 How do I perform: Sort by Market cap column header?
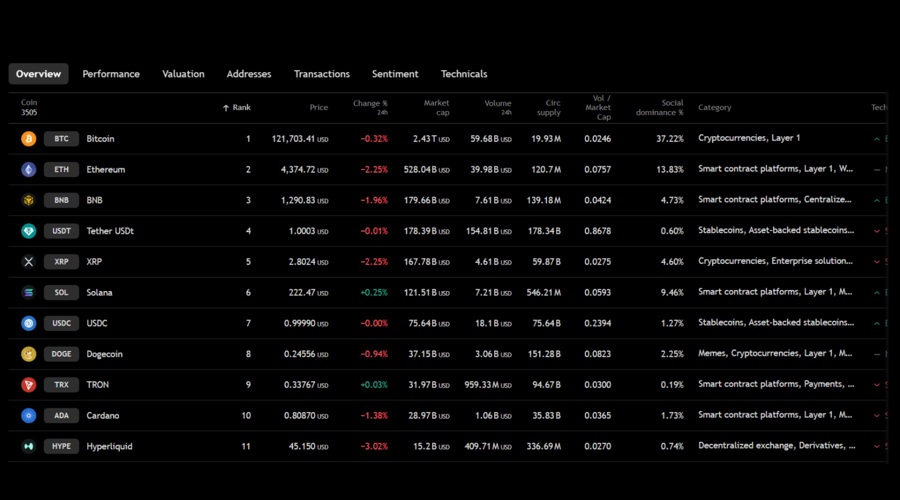pos(436,107)
